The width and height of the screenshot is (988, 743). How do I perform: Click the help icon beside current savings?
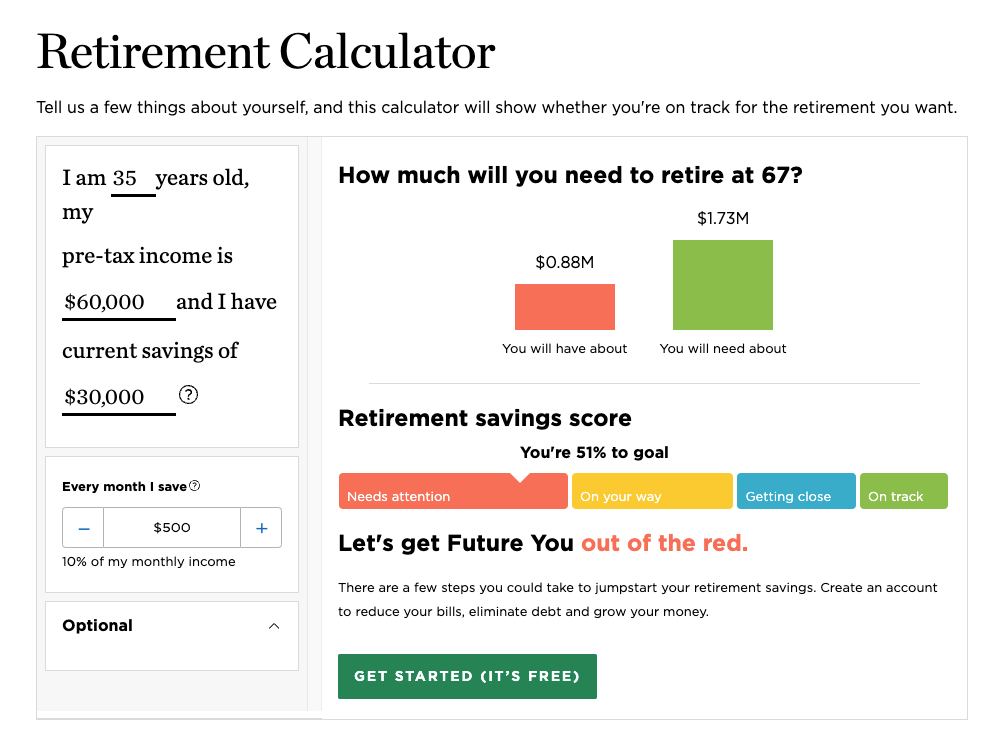tap(188, 395)
